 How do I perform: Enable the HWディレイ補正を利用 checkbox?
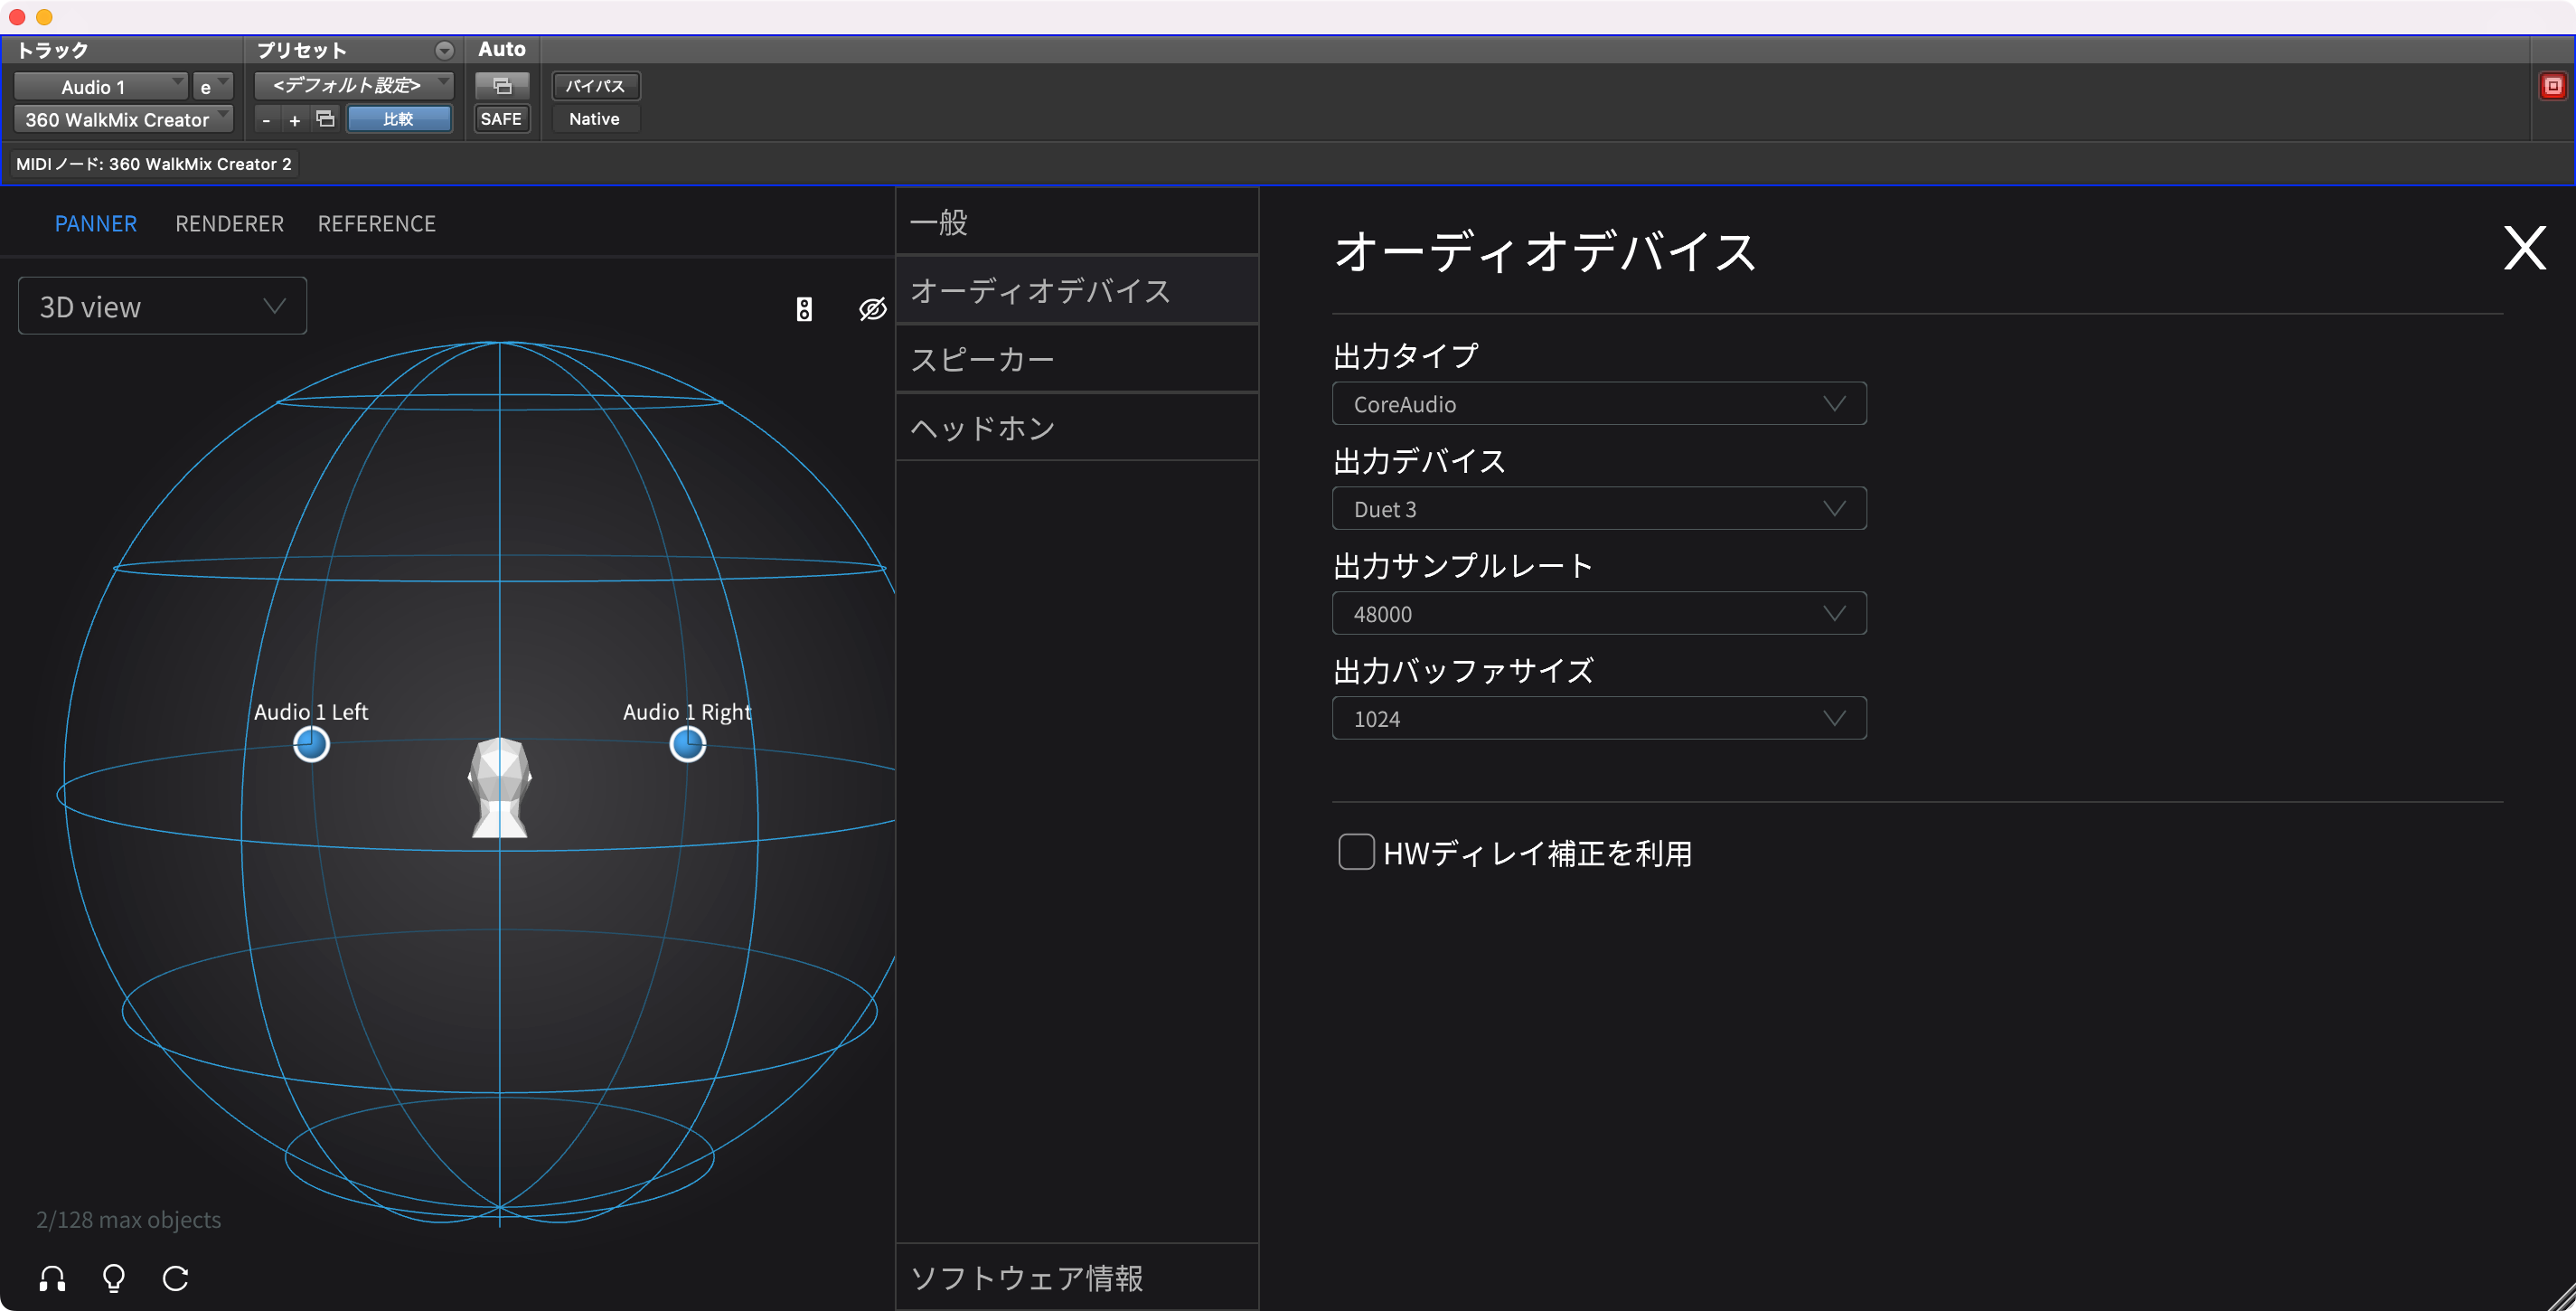(x=1356, y=852)
